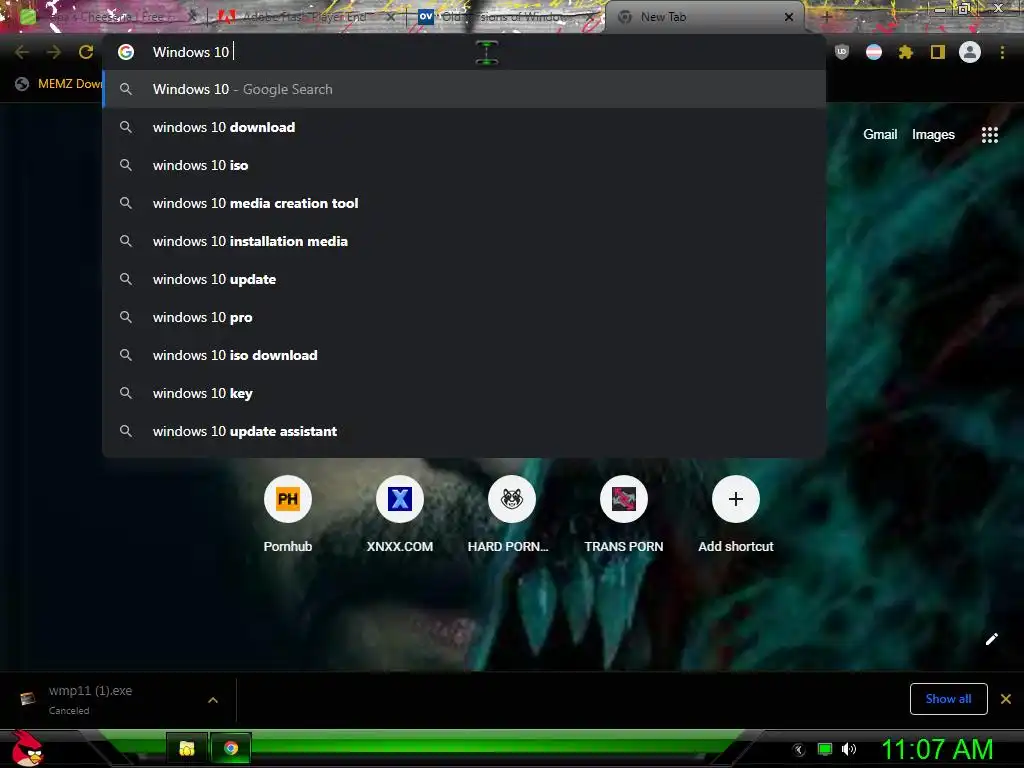
Task: Open the profile avatar menu
Action: [x=970, y=52]
